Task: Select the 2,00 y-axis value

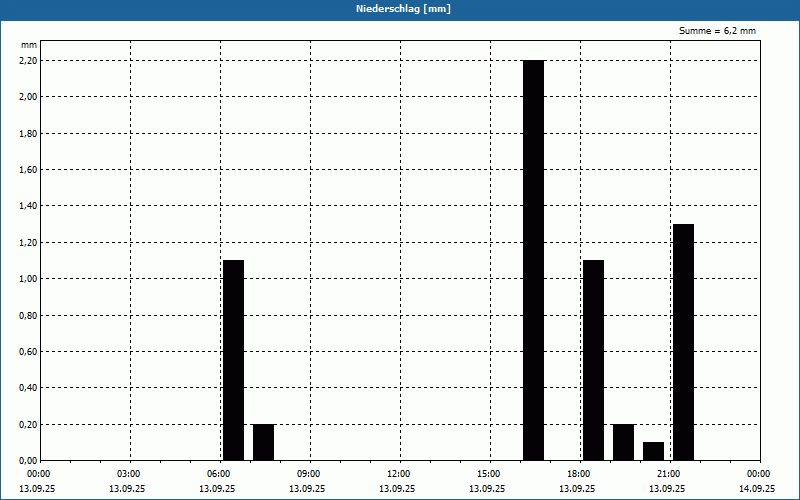Action: pyautogui.click(x=28, y=97)
